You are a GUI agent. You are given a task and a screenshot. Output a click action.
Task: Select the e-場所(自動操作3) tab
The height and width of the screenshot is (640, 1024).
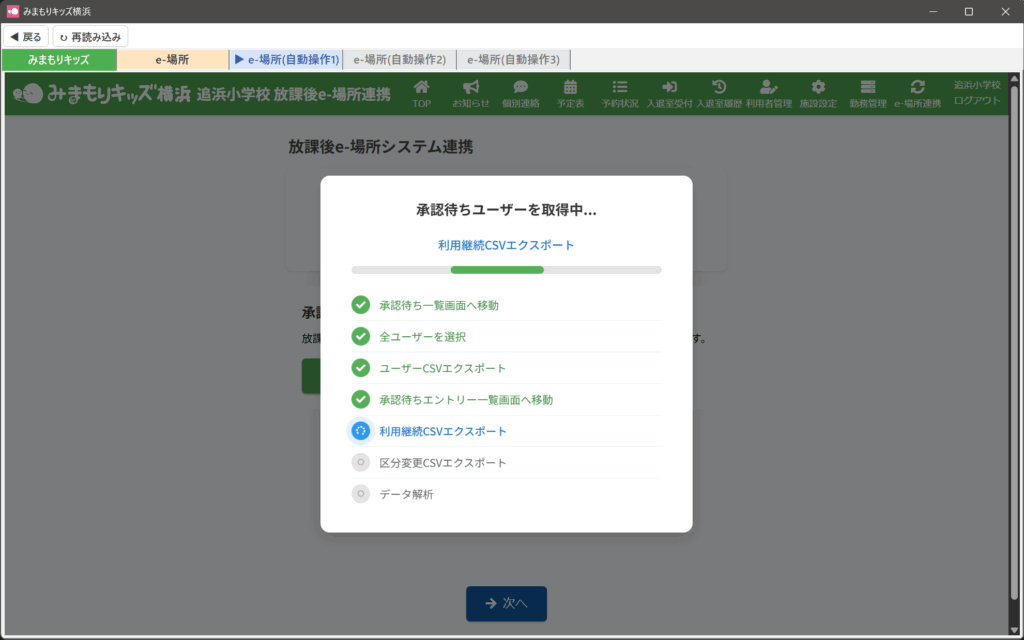tap(513, 60)
